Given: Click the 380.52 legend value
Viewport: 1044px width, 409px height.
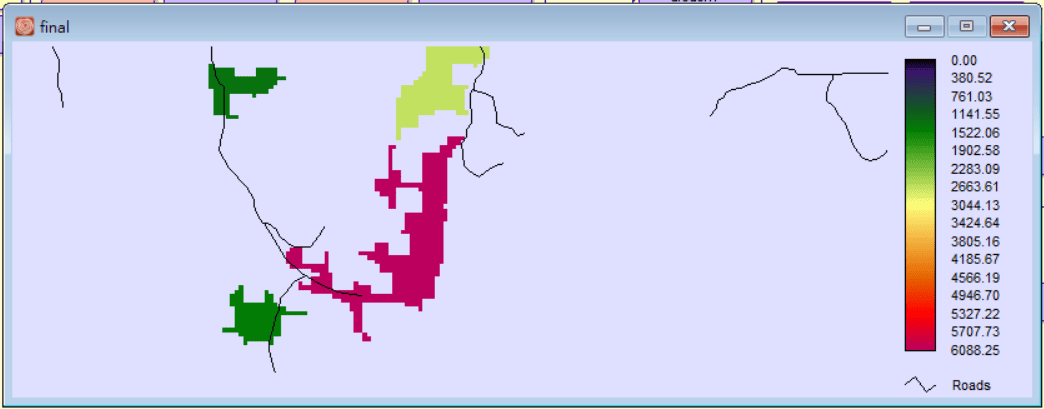Looking at the screenshot, I should pos(972,79).
